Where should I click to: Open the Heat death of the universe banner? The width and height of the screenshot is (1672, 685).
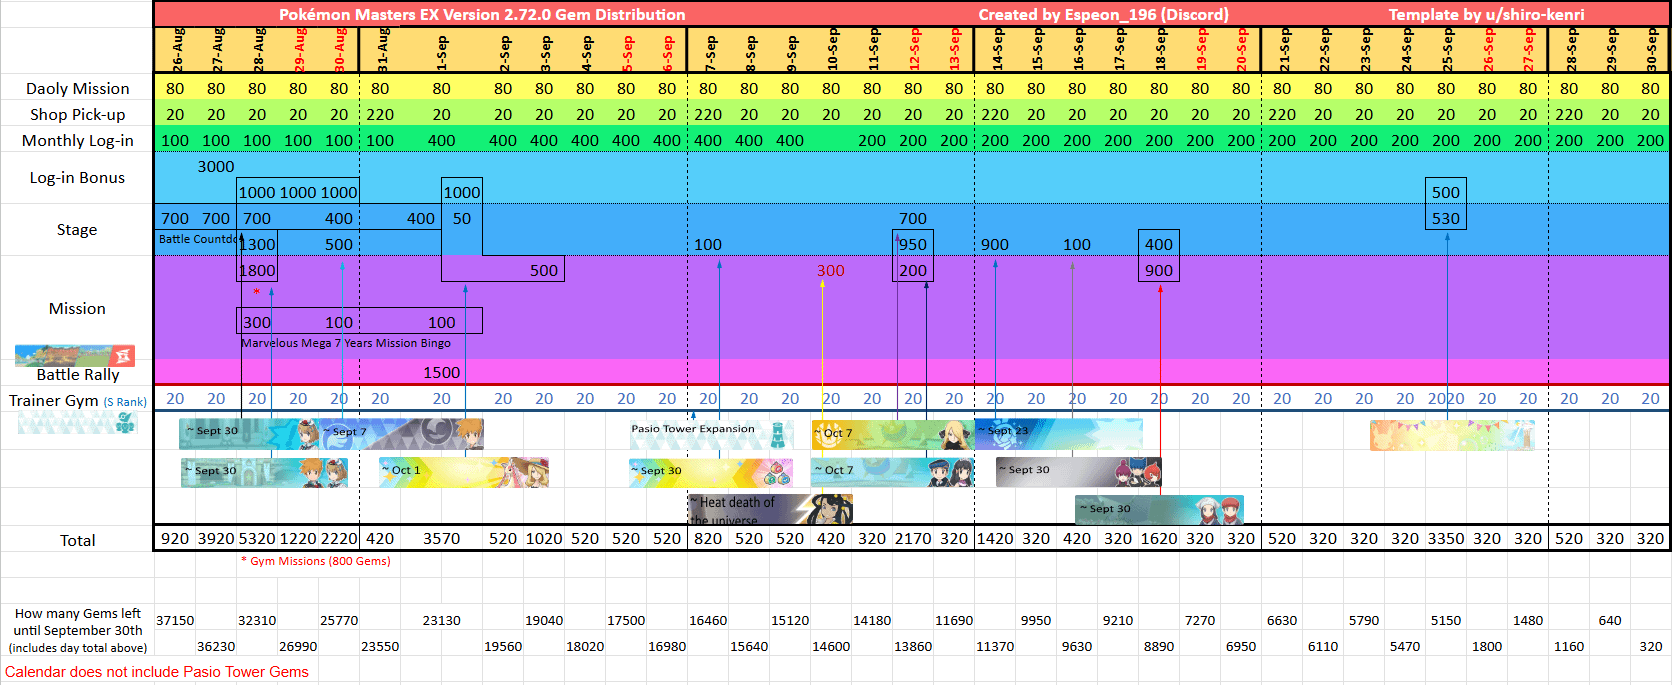click(771, 510)
